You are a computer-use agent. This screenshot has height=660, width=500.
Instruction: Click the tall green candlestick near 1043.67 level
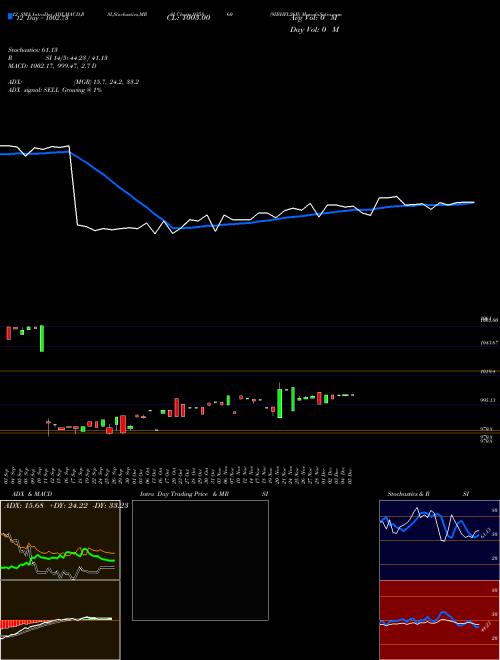coord(42,338)
